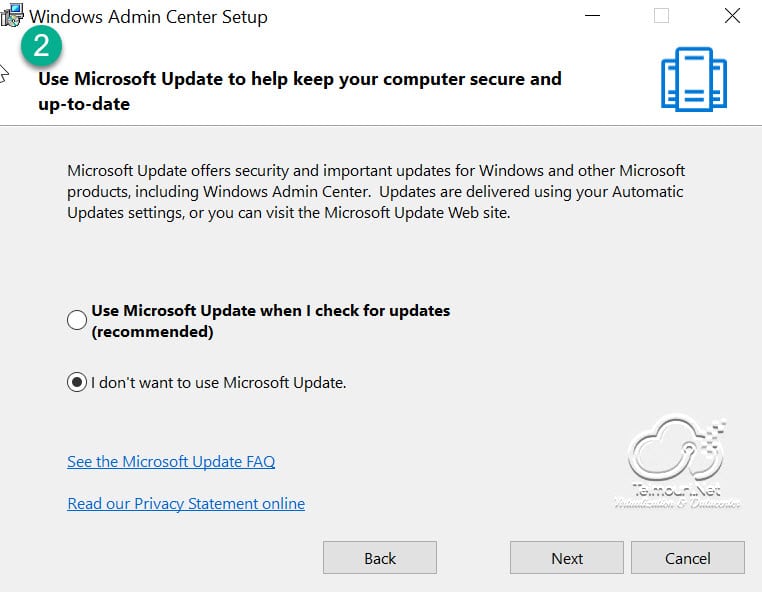Click the bold Use Microsoft Update heading

[x=300, y=91]
